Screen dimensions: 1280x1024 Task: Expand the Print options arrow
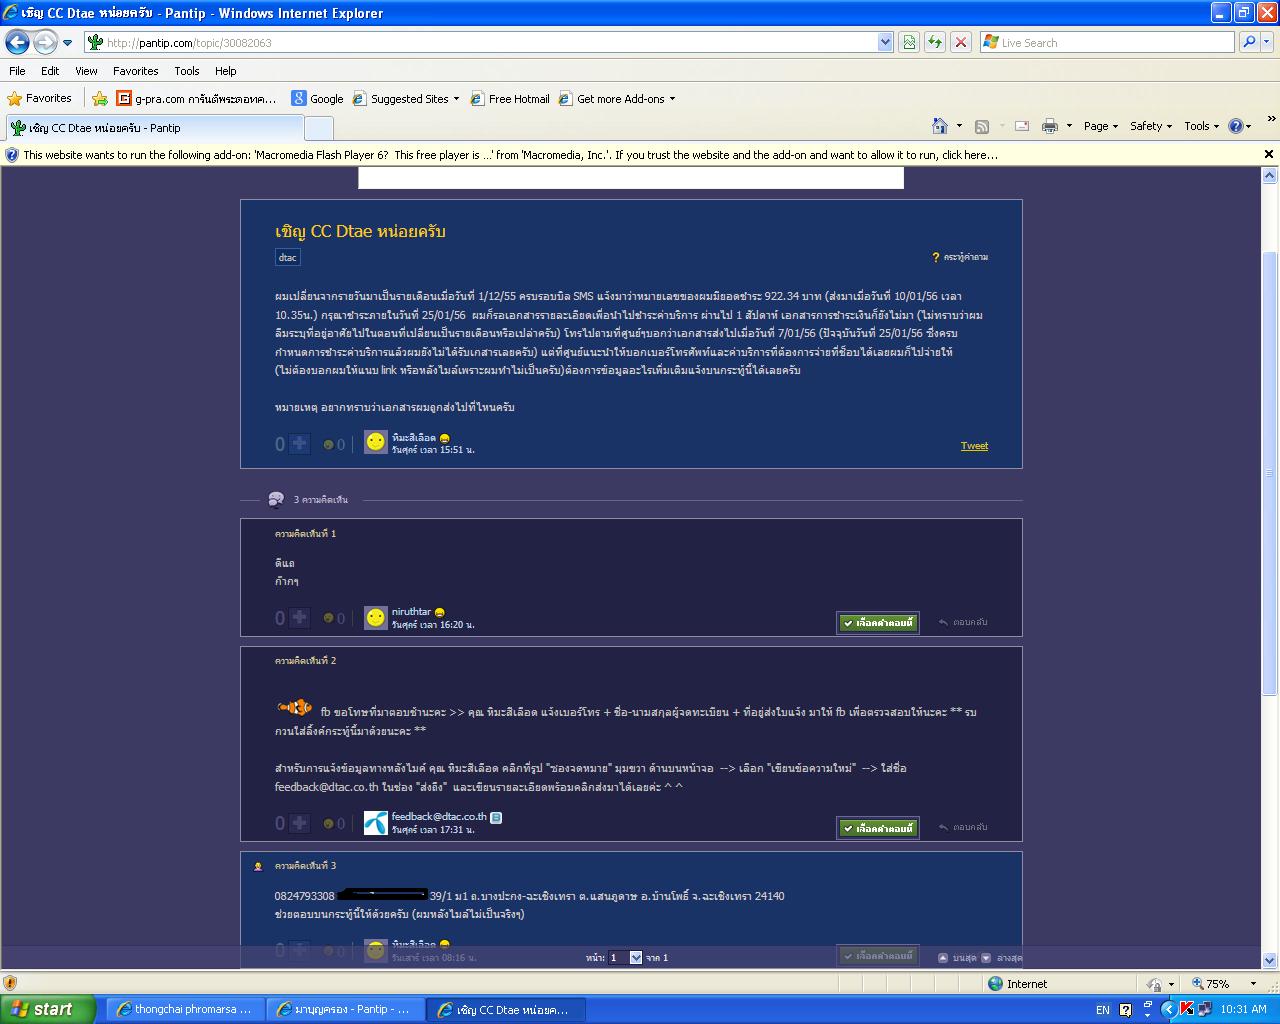click(x=1069, y=126)
